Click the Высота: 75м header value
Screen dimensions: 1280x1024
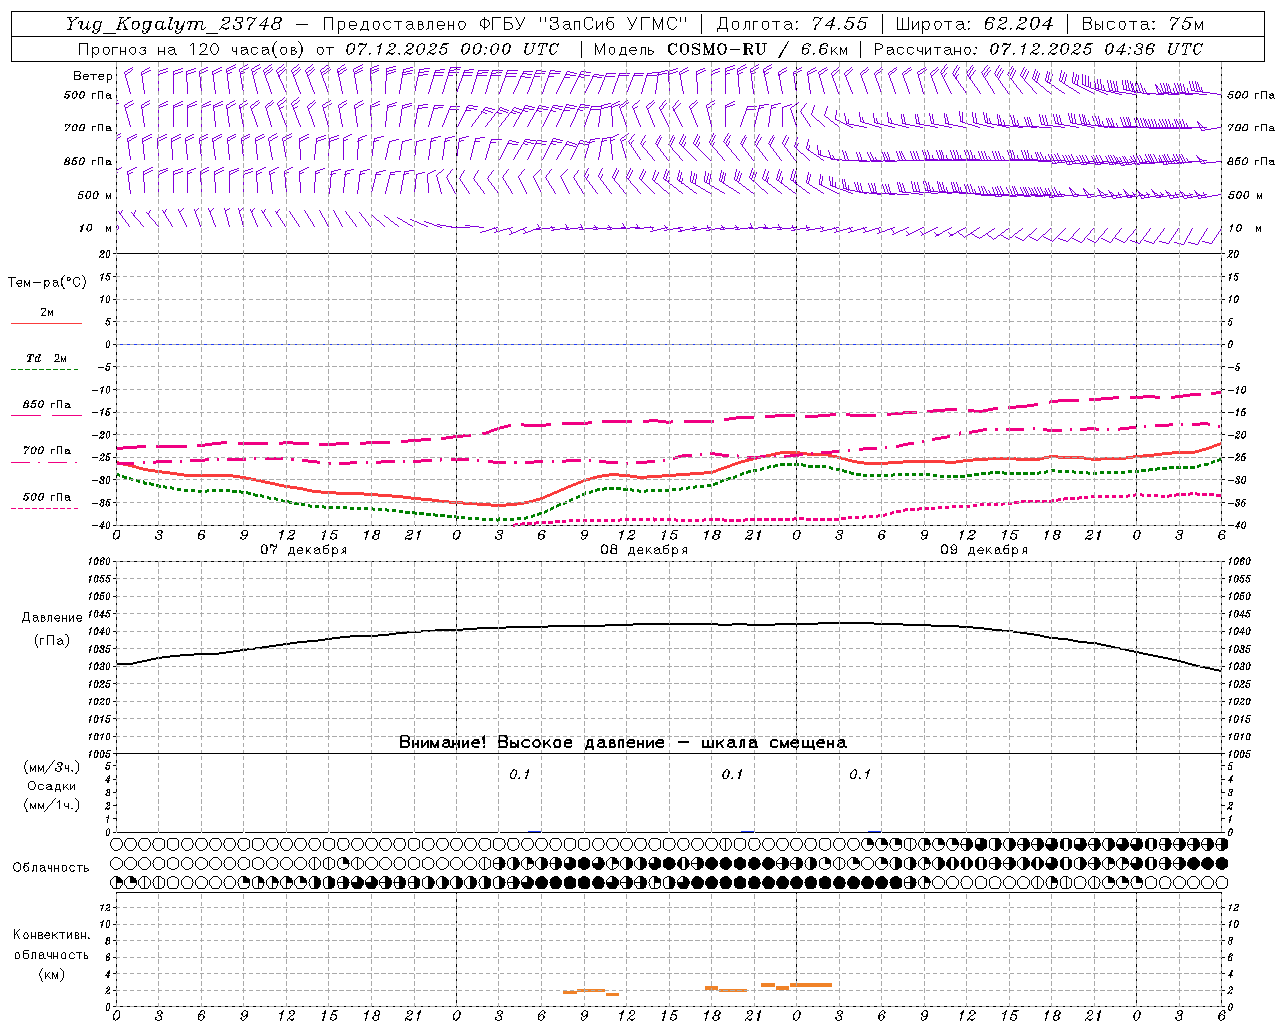click(1142, 24)
